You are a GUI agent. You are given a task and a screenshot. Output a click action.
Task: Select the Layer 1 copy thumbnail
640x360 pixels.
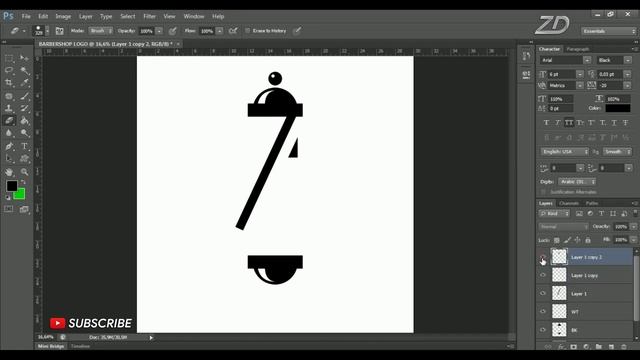(x=559, y=275)
